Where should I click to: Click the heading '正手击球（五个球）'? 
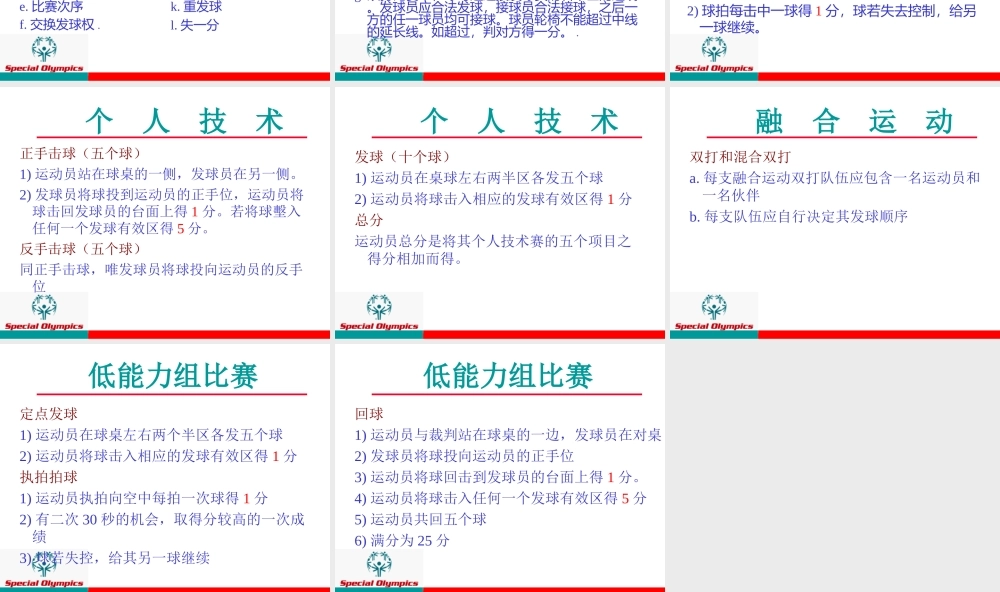click(x=80, y=153)
